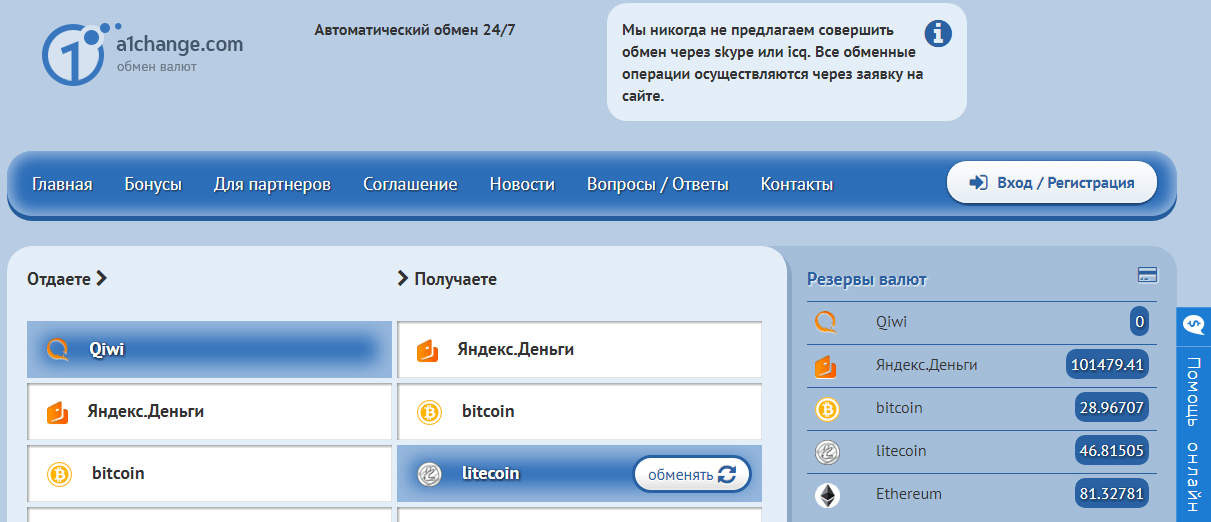The image size is (1211, 522).
Task: Click the Яндекс.Деньги icon in reserves list
Action: (x=826, y=365)
